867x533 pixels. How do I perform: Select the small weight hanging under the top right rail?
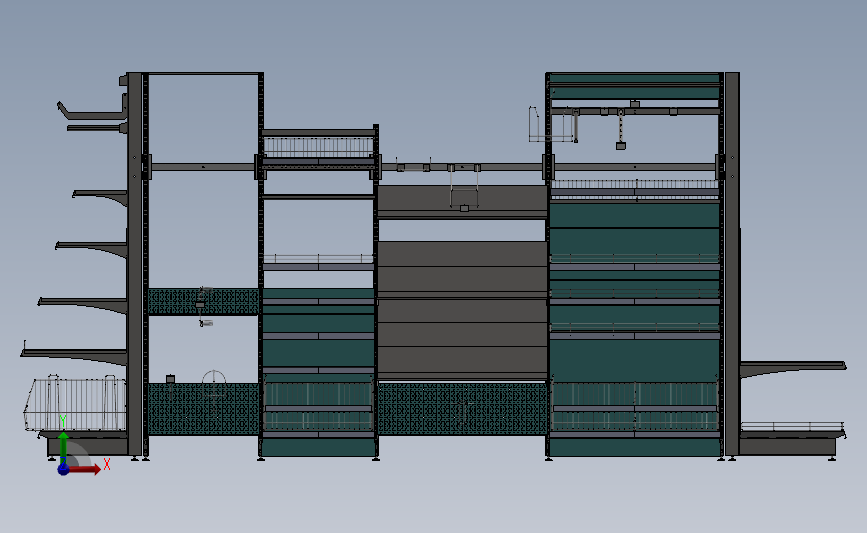tap(621, 146)
